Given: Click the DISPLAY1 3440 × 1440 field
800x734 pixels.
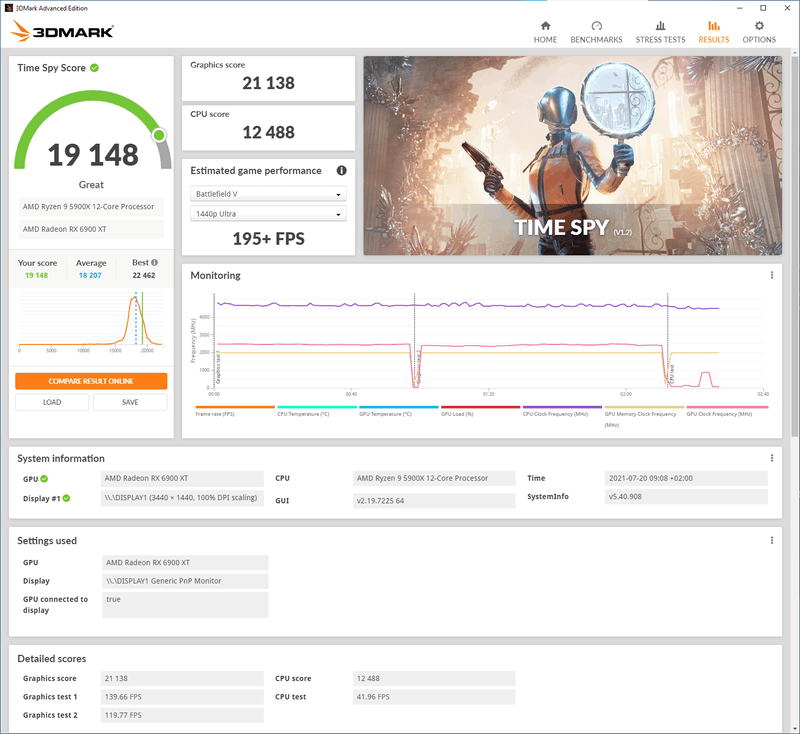Looking at the screenshot, I should click(x=183, y=498).
